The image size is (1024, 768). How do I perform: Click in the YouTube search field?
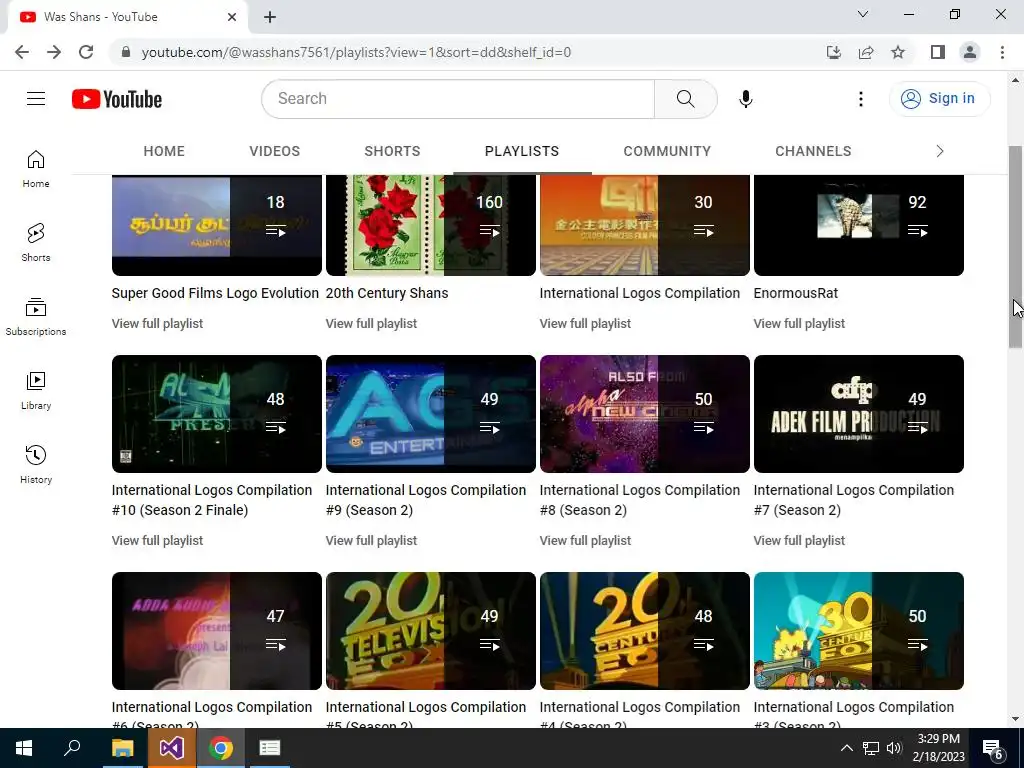[x=458, y=99]
